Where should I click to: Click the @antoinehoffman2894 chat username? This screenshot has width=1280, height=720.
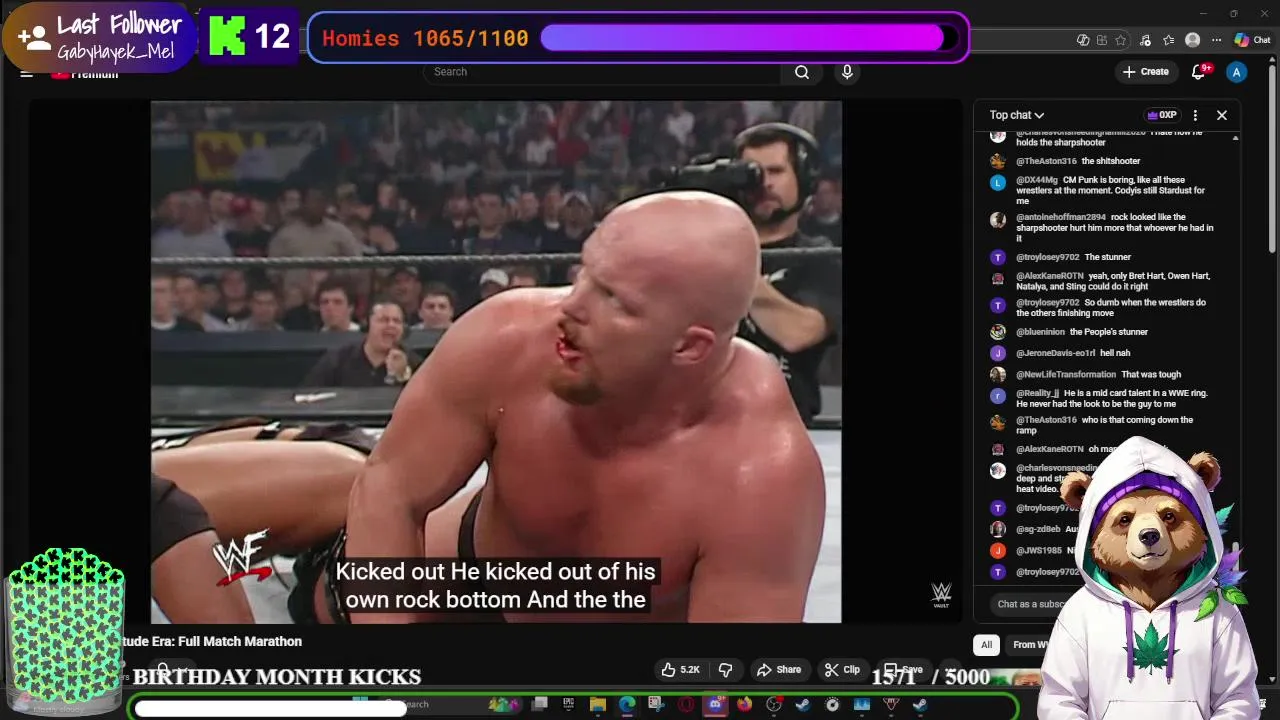[x=1061, y=217]
